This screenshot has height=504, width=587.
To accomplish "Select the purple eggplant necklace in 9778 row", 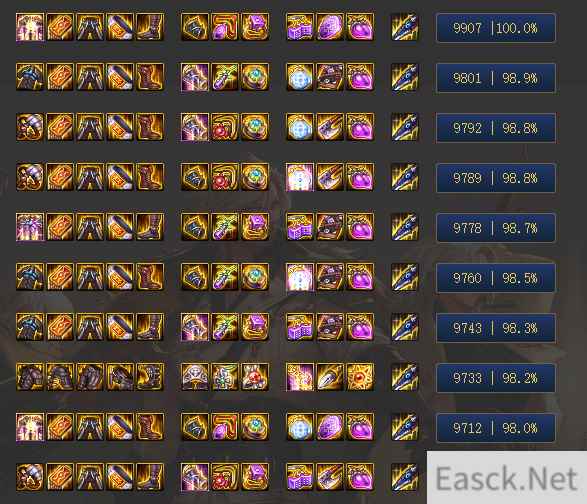I will pyautogui.click(x=225, y=227).
